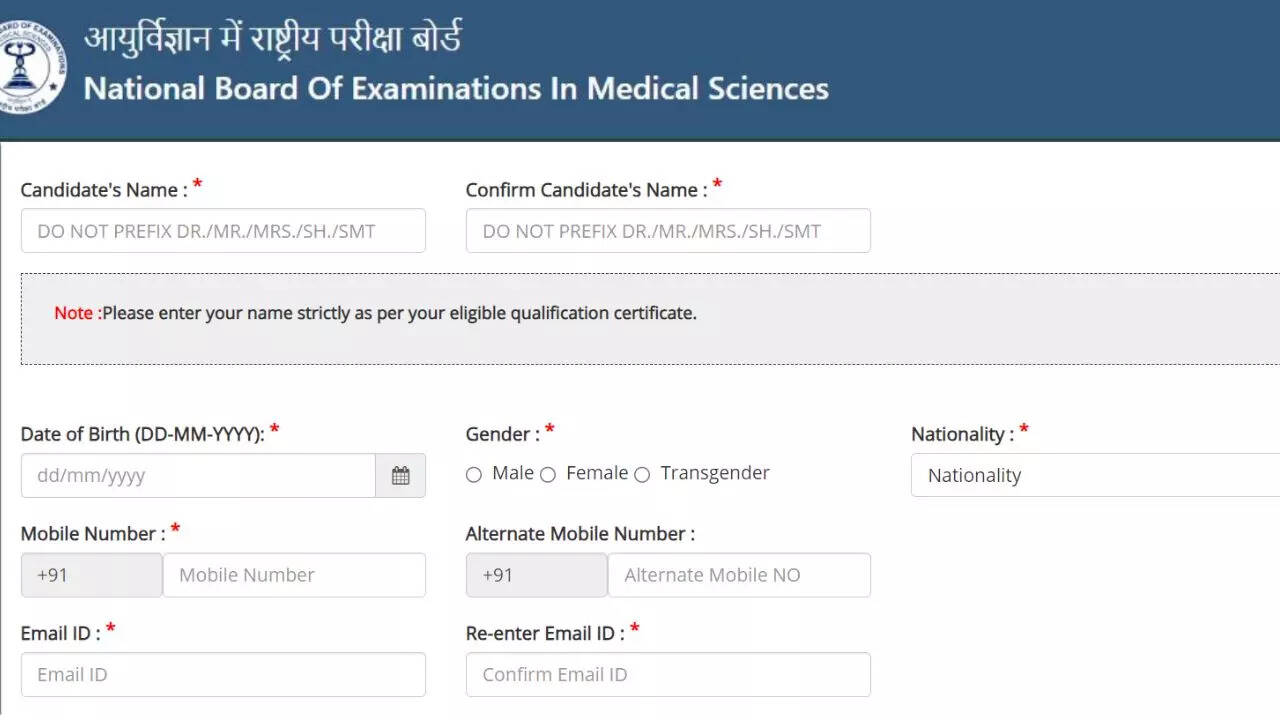This screenshot has height=720, width=1280.
Task: Click the +91 code box for Alternate Mobile
Action: click(x=536, y=575)
